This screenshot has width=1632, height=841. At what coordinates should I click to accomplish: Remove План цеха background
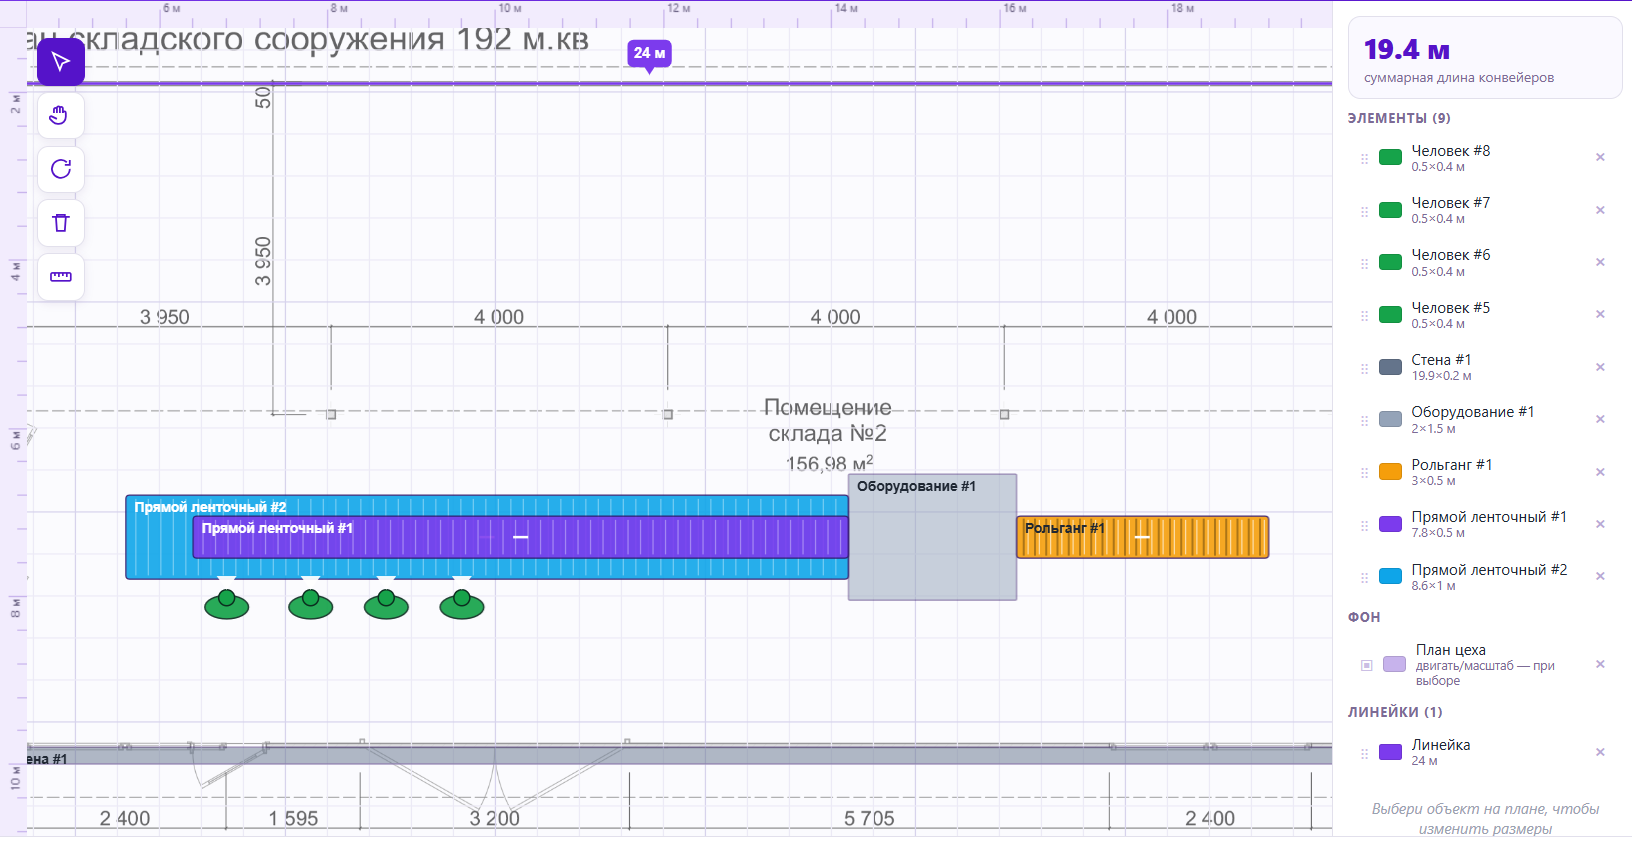point(1600,664)
